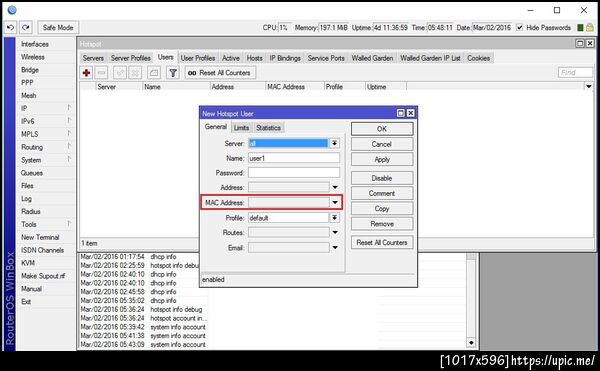Click Reset All Counters in the dialog
Viewport: 600px width, 371px height.
[x=382, y=242]
